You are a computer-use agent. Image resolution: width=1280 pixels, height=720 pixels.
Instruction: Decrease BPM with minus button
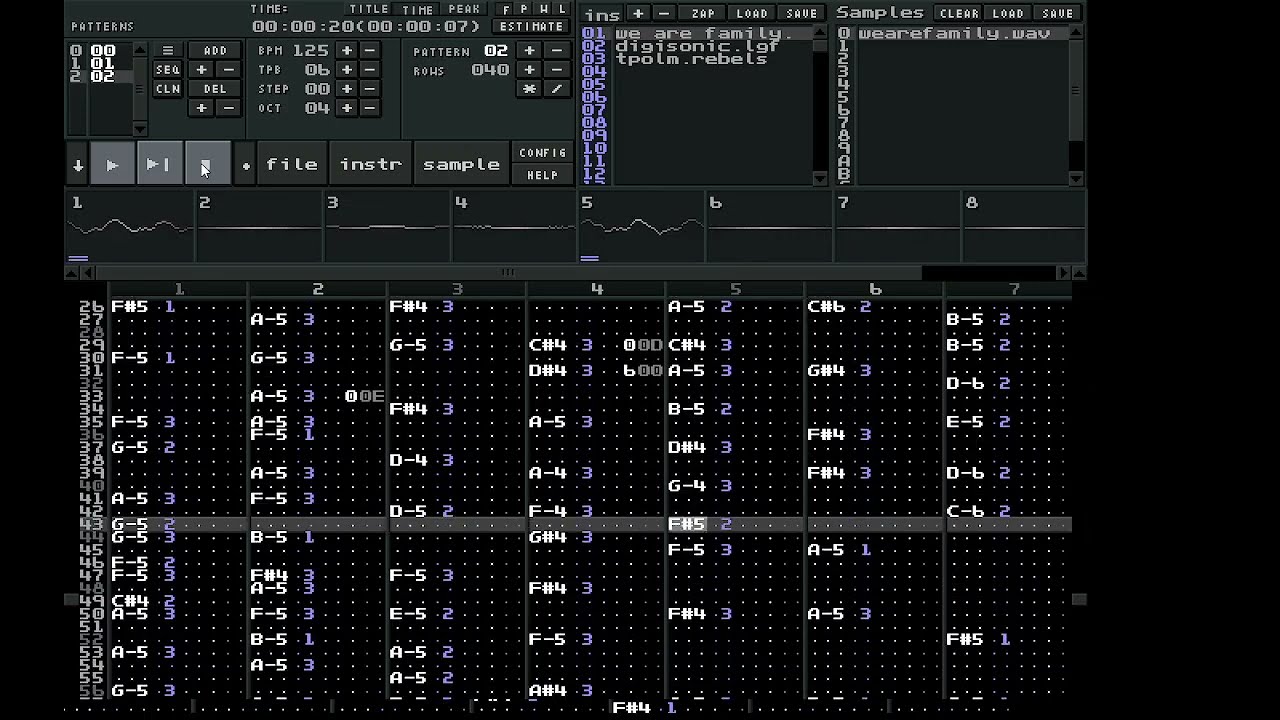click(x=370, y=51)
